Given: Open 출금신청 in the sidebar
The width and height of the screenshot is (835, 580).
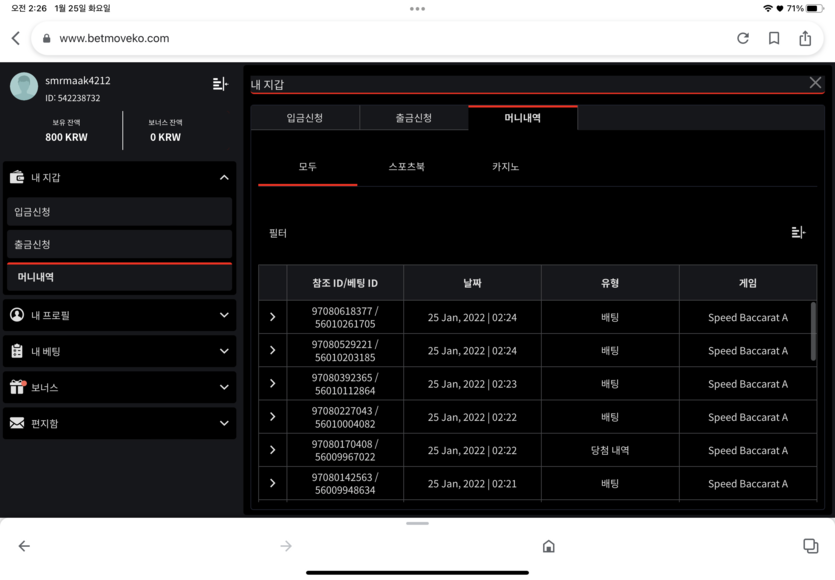Looking at the screenshot, I should pyautogui.click(x=120, y=244).
